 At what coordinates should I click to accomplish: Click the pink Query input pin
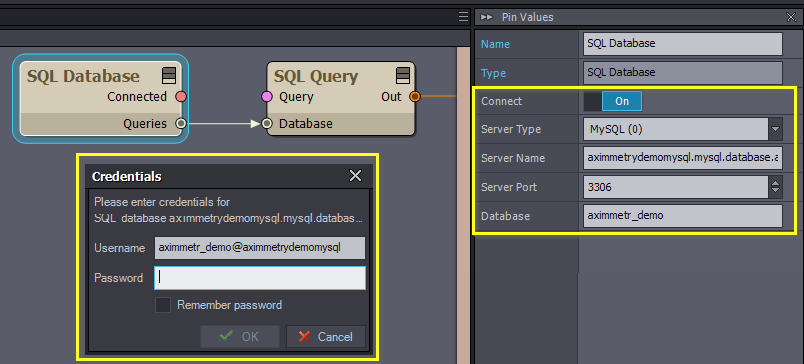point(267,96)
